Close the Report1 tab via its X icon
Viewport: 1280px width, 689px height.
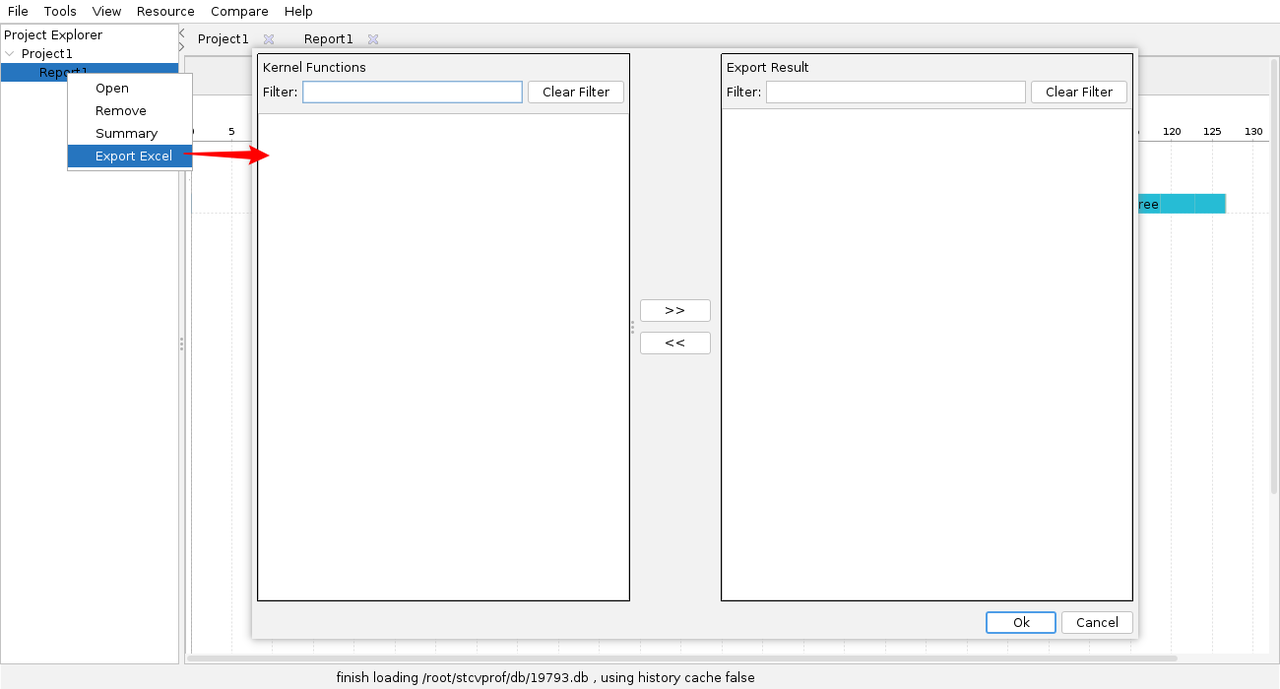(x=373, y=39)
